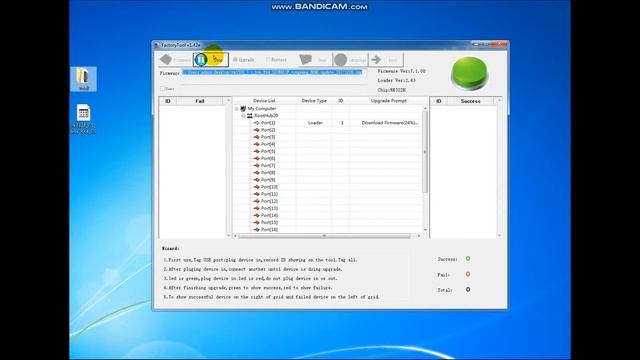Click the Upgrade Prompt column header
Screen dimensions: 640x360
[389, 100]
